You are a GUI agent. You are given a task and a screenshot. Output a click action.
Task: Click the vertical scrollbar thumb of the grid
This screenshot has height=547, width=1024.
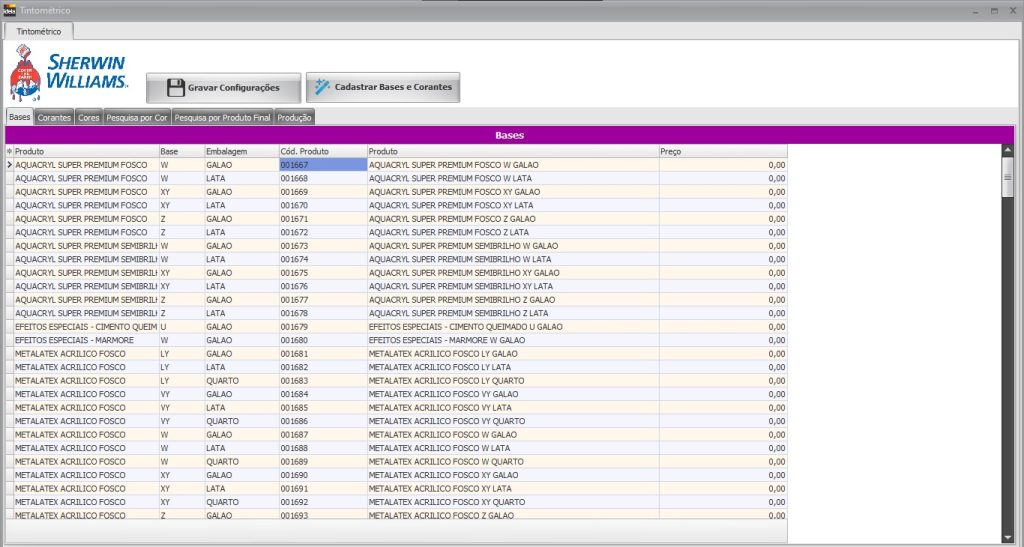(1008, 177)
